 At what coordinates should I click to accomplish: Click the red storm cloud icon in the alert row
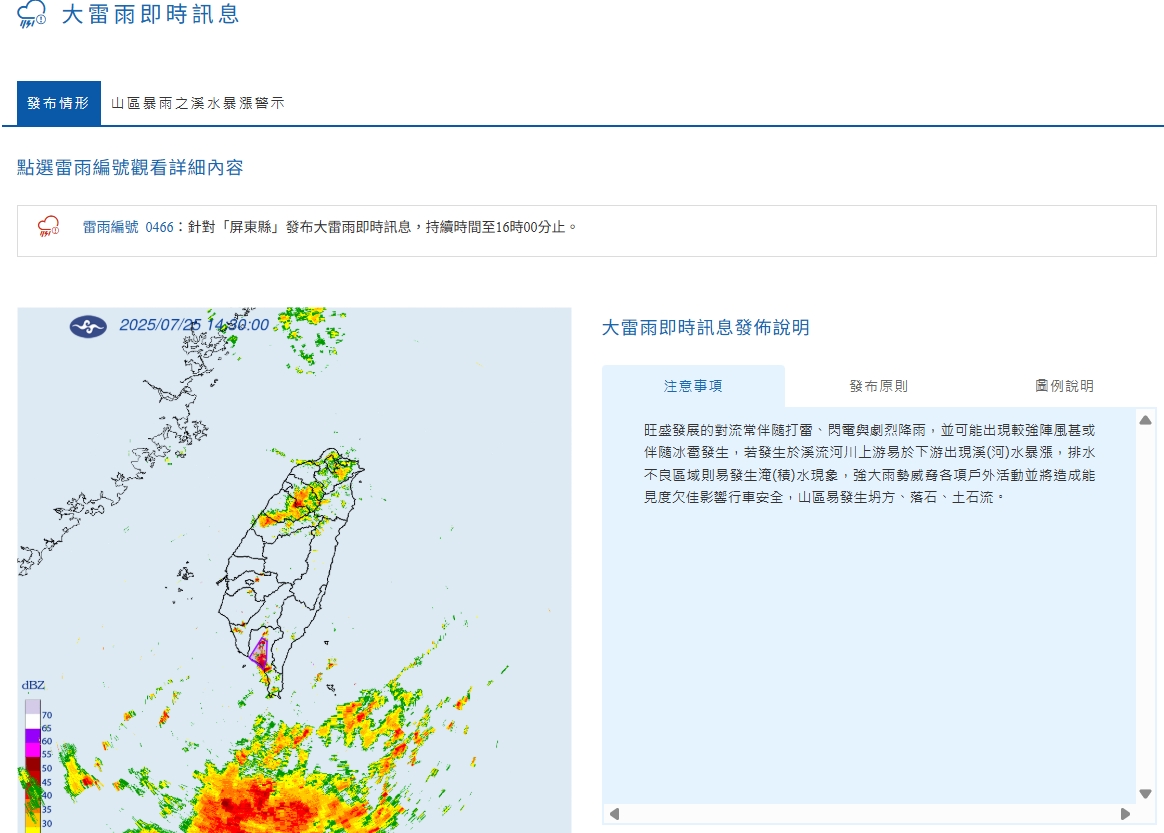click(48, 226)
